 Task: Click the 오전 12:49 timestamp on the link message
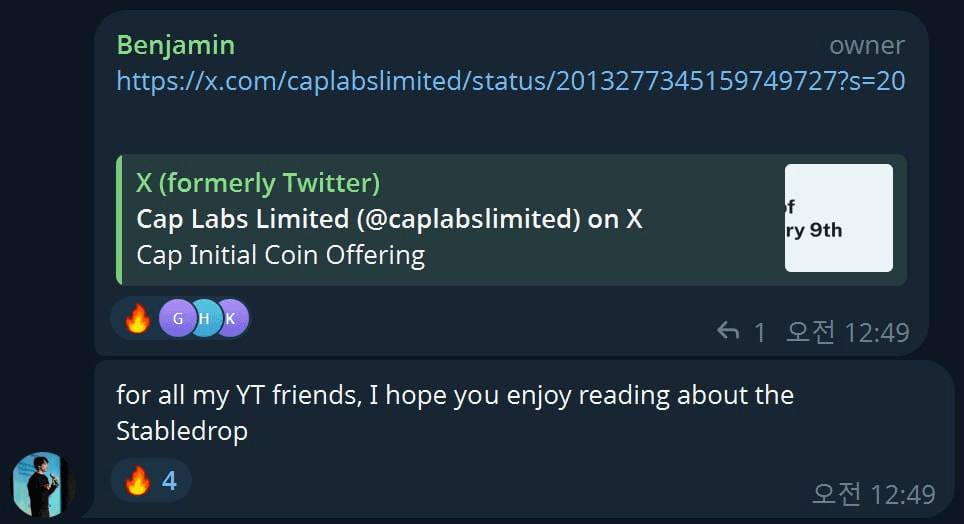(847, 332)
